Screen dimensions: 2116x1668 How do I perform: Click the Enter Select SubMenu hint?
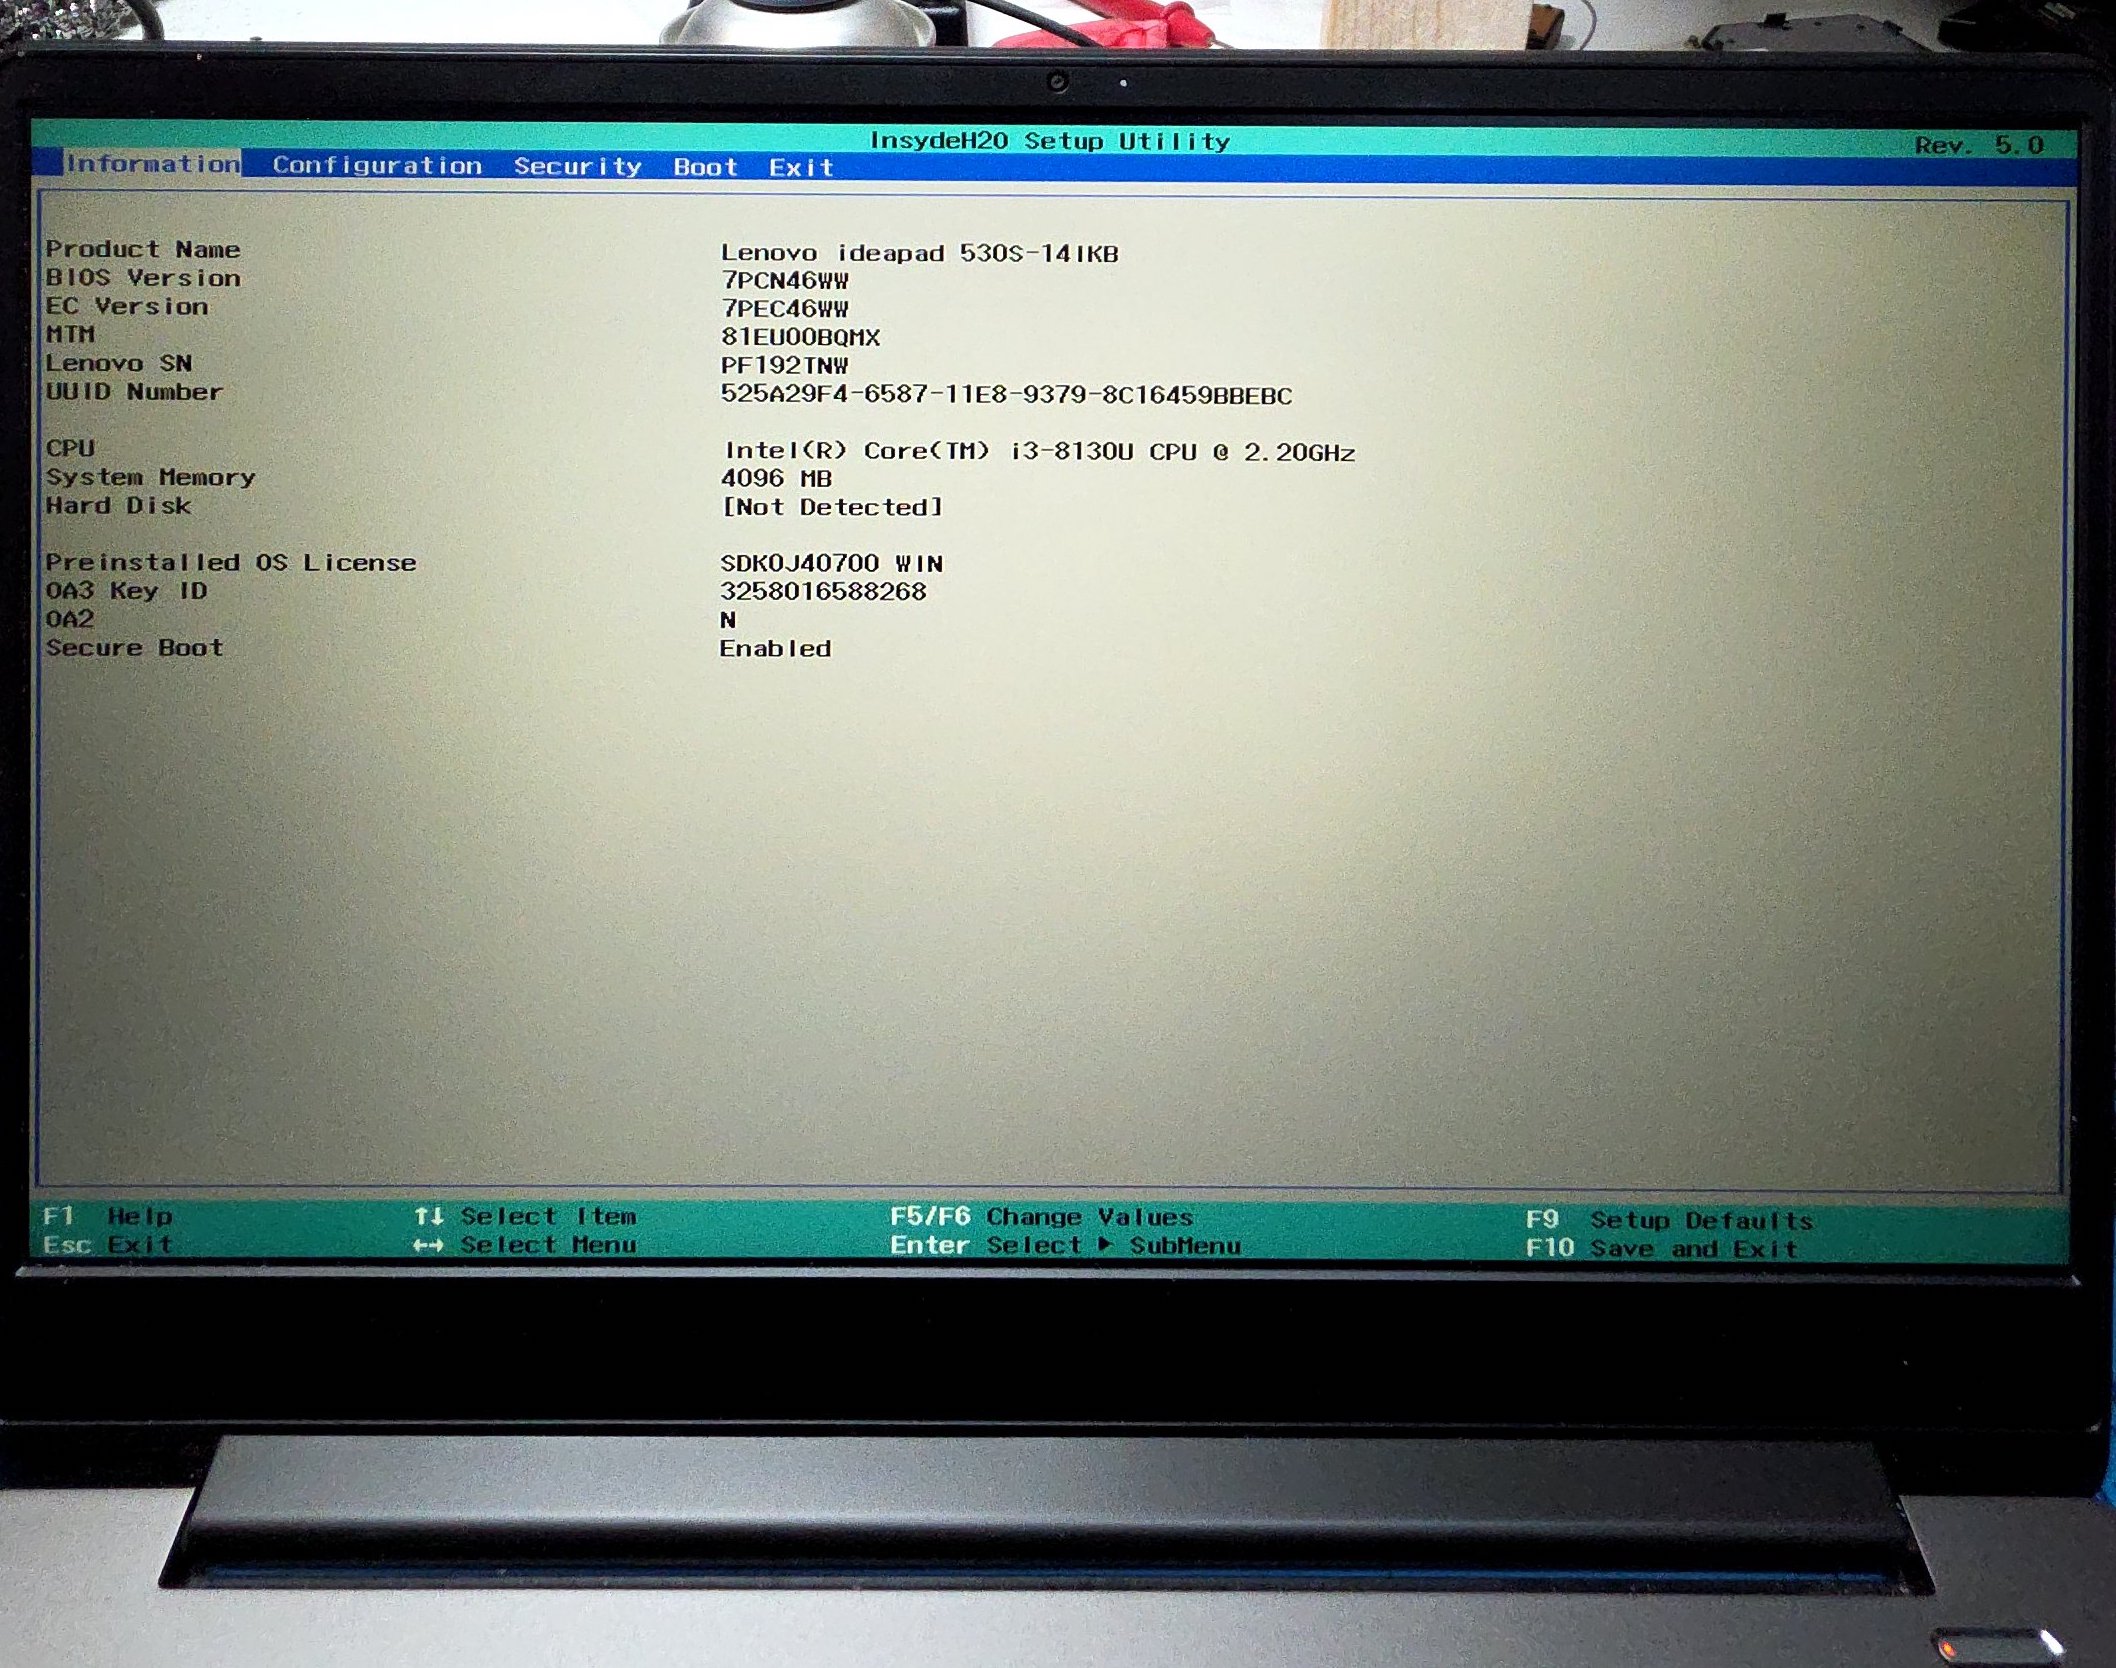1066,1246
